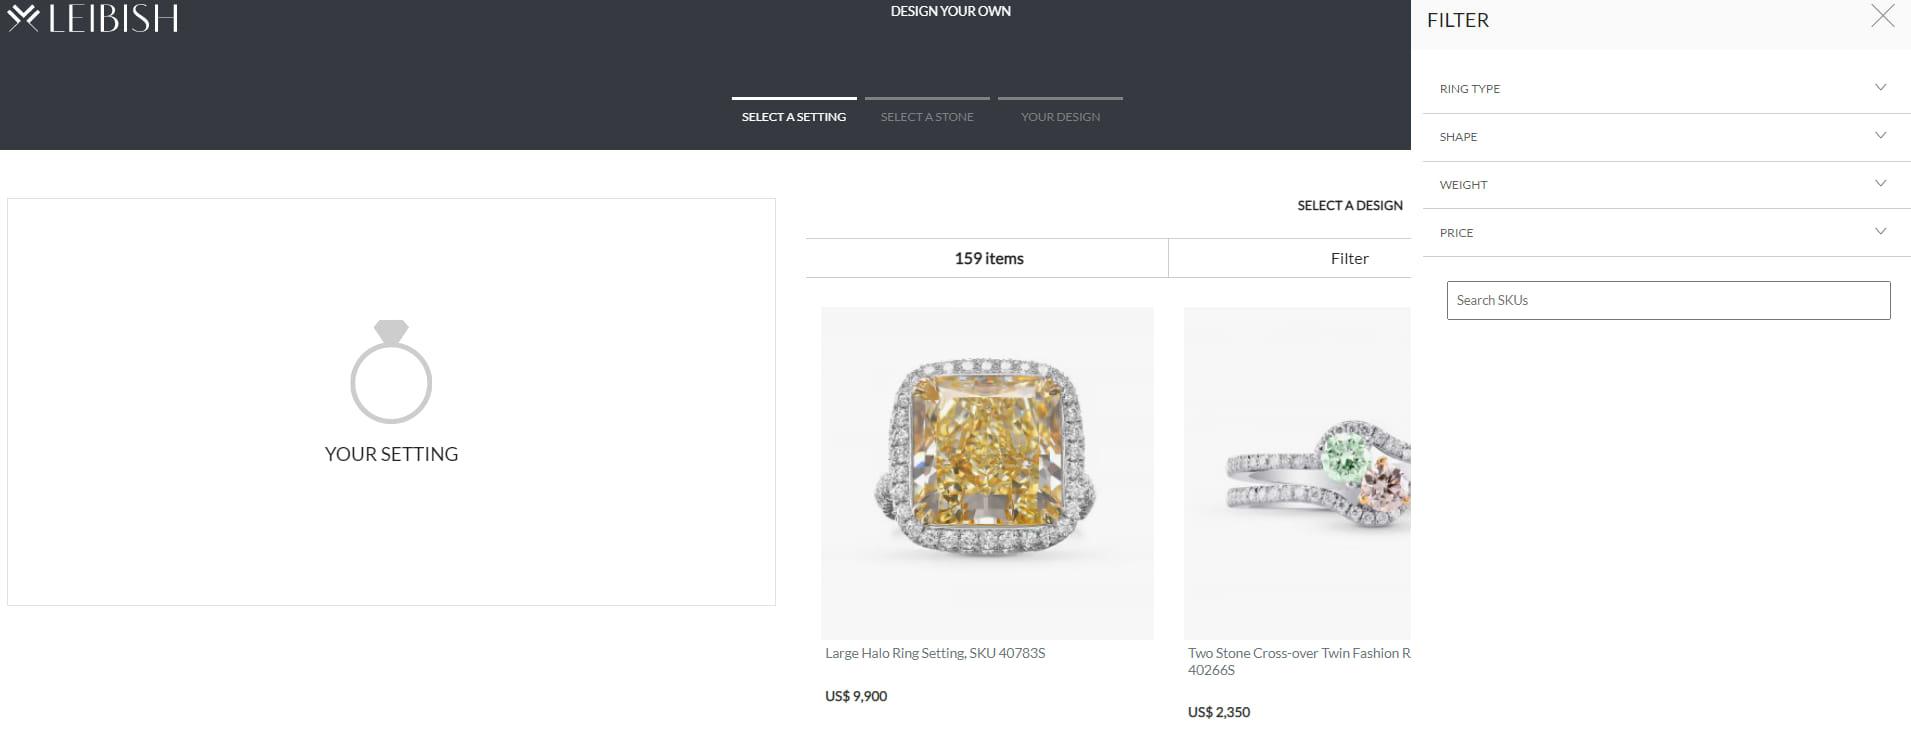Open the Price filter section

coord(1666,233)
